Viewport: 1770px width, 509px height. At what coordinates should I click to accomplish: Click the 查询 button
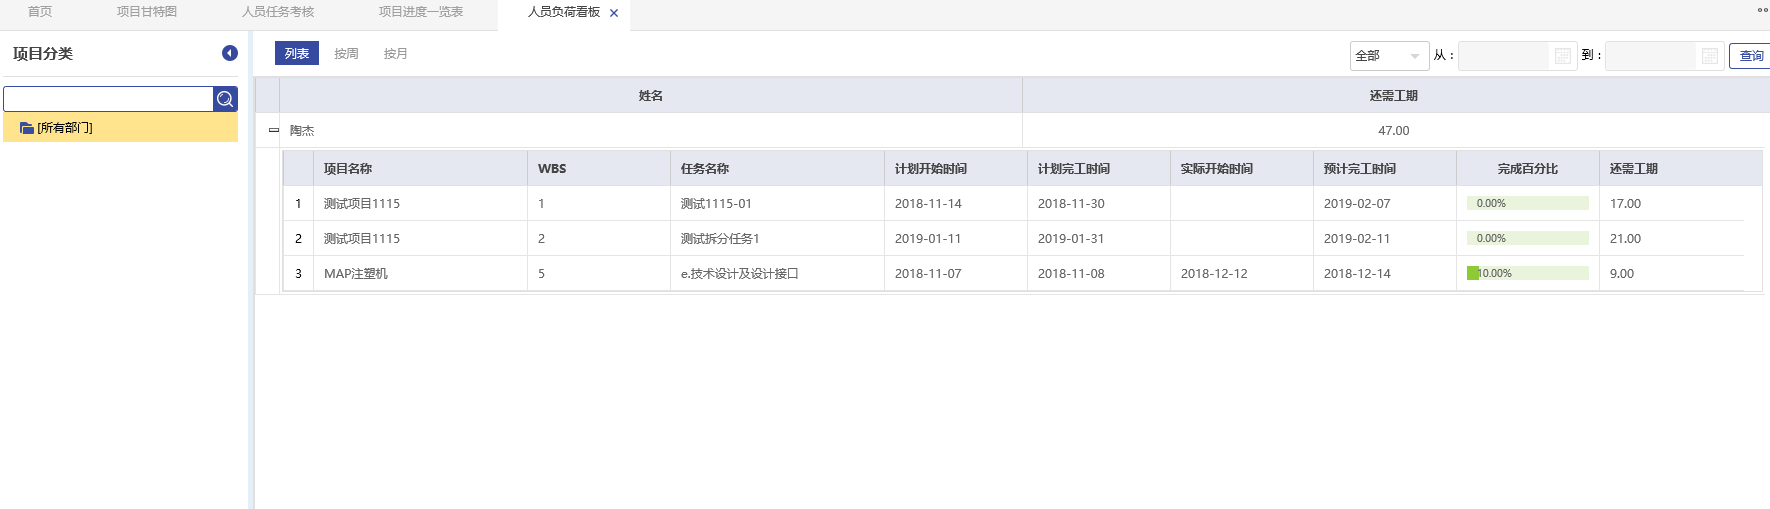coord(1750,56)
